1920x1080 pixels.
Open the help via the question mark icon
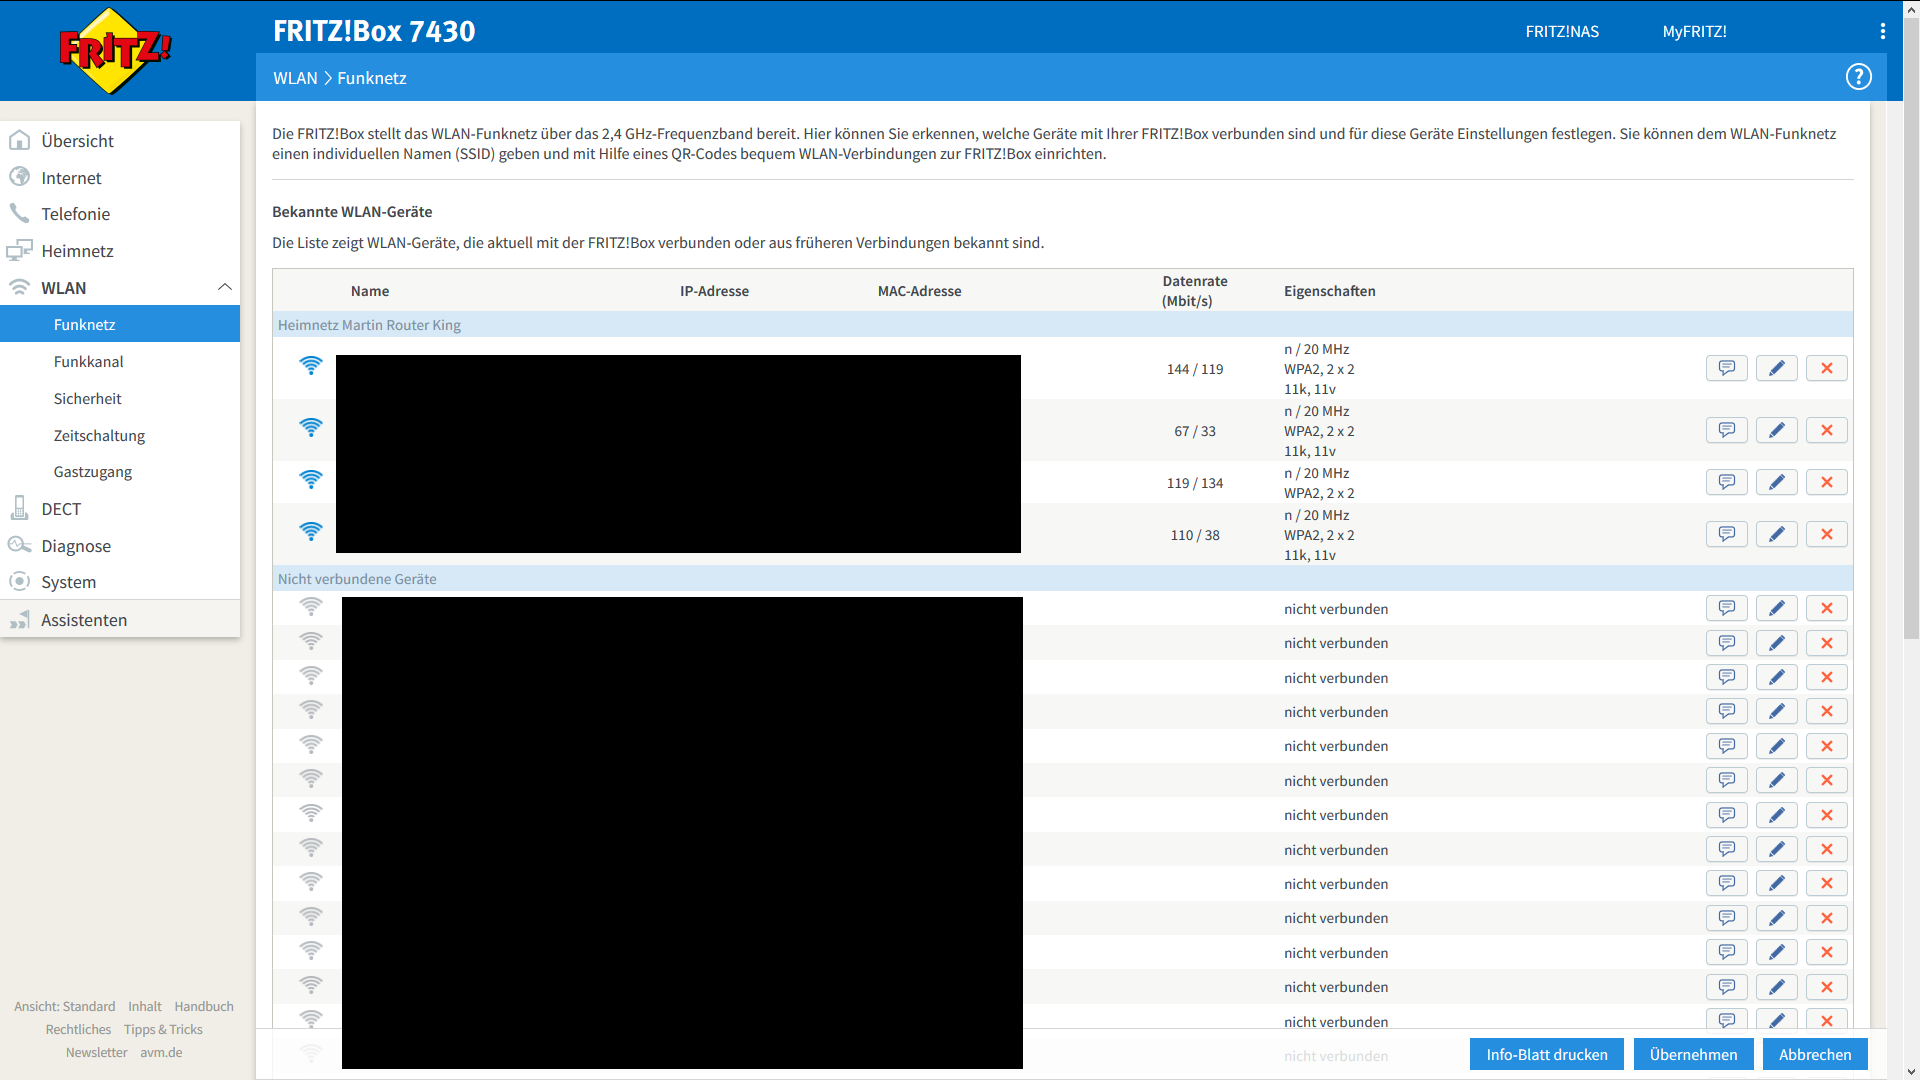point(1859,77)
